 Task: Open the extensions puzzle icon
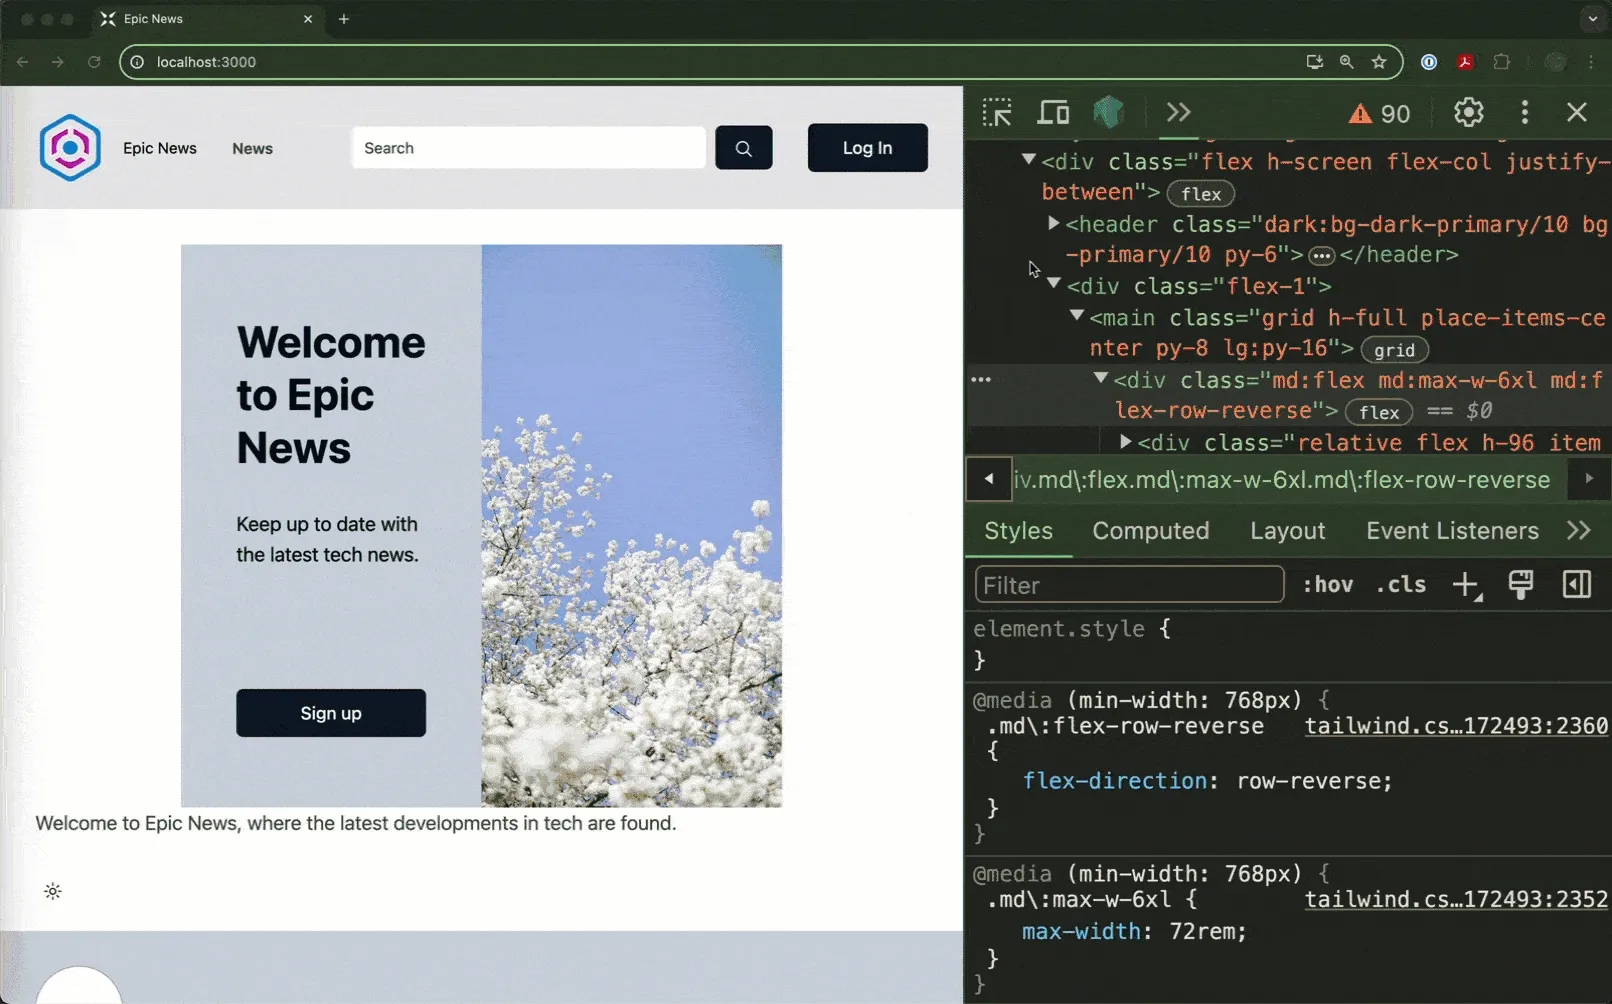pyautogui.click(x=1501, y=62)
